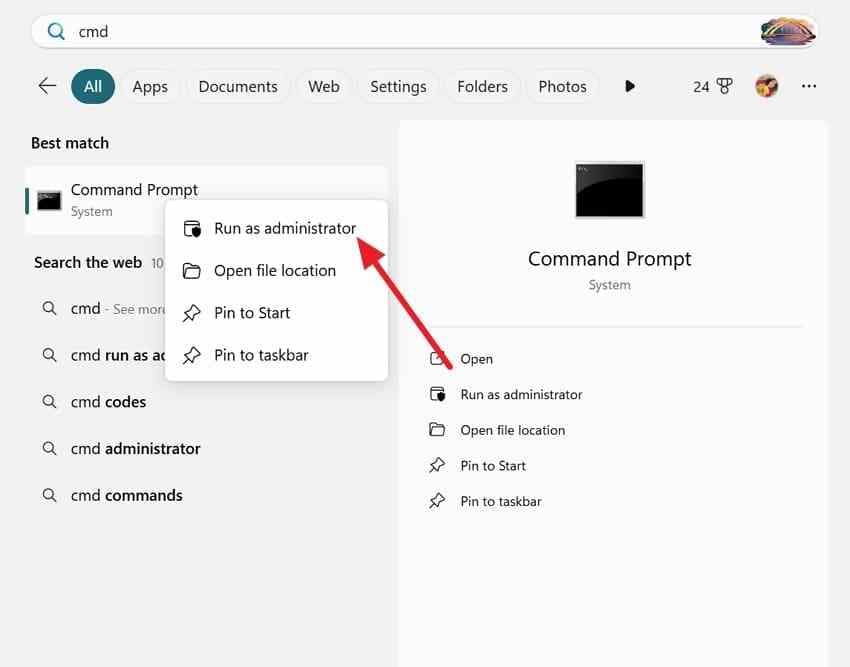Open the rewards trophy icon showing 24

pos(713,86)
